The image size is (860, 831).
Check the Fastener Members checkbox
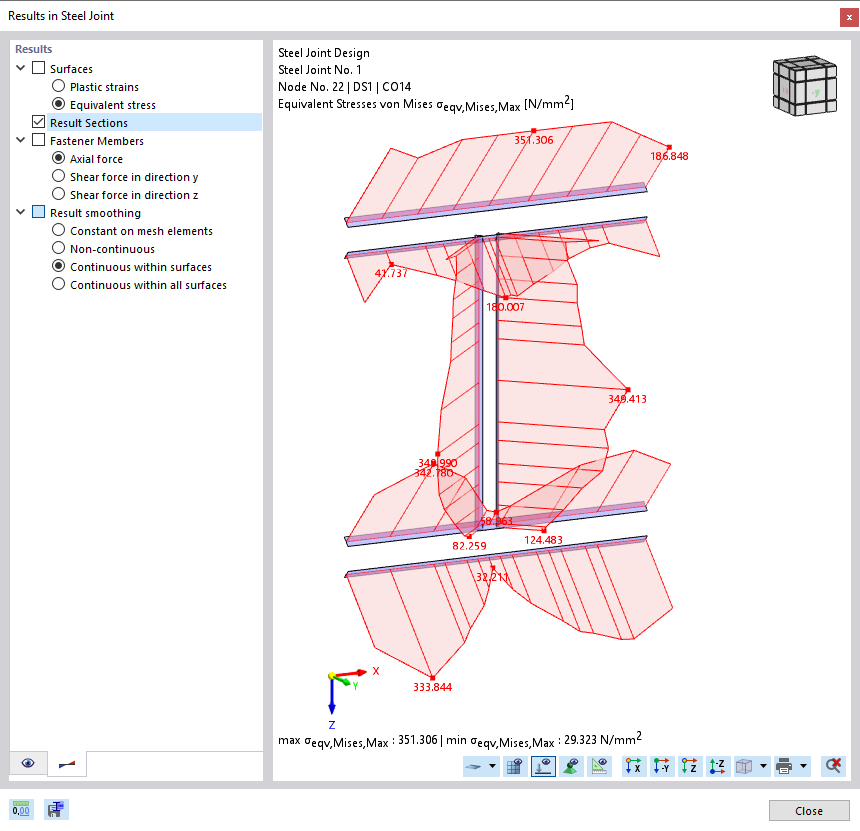click(x=38, y=140)
